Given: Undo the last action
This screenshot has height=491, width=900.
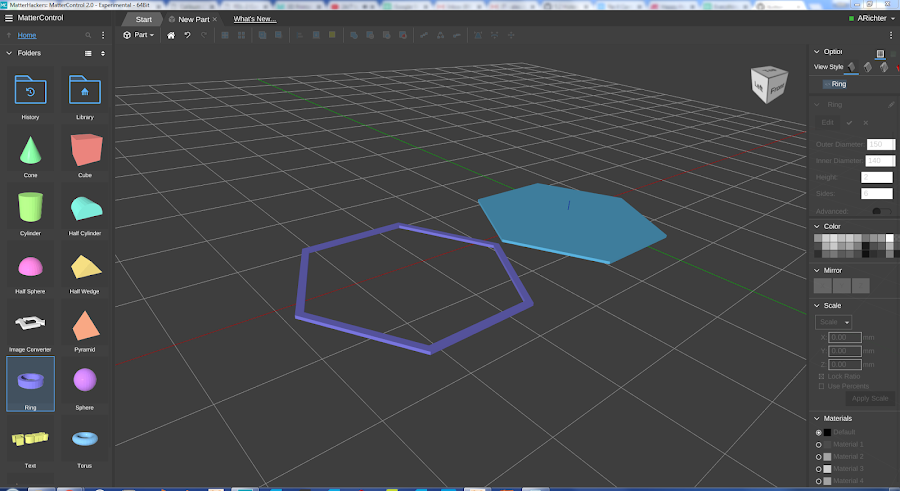Looking at the screenshot, I should 187,35.
